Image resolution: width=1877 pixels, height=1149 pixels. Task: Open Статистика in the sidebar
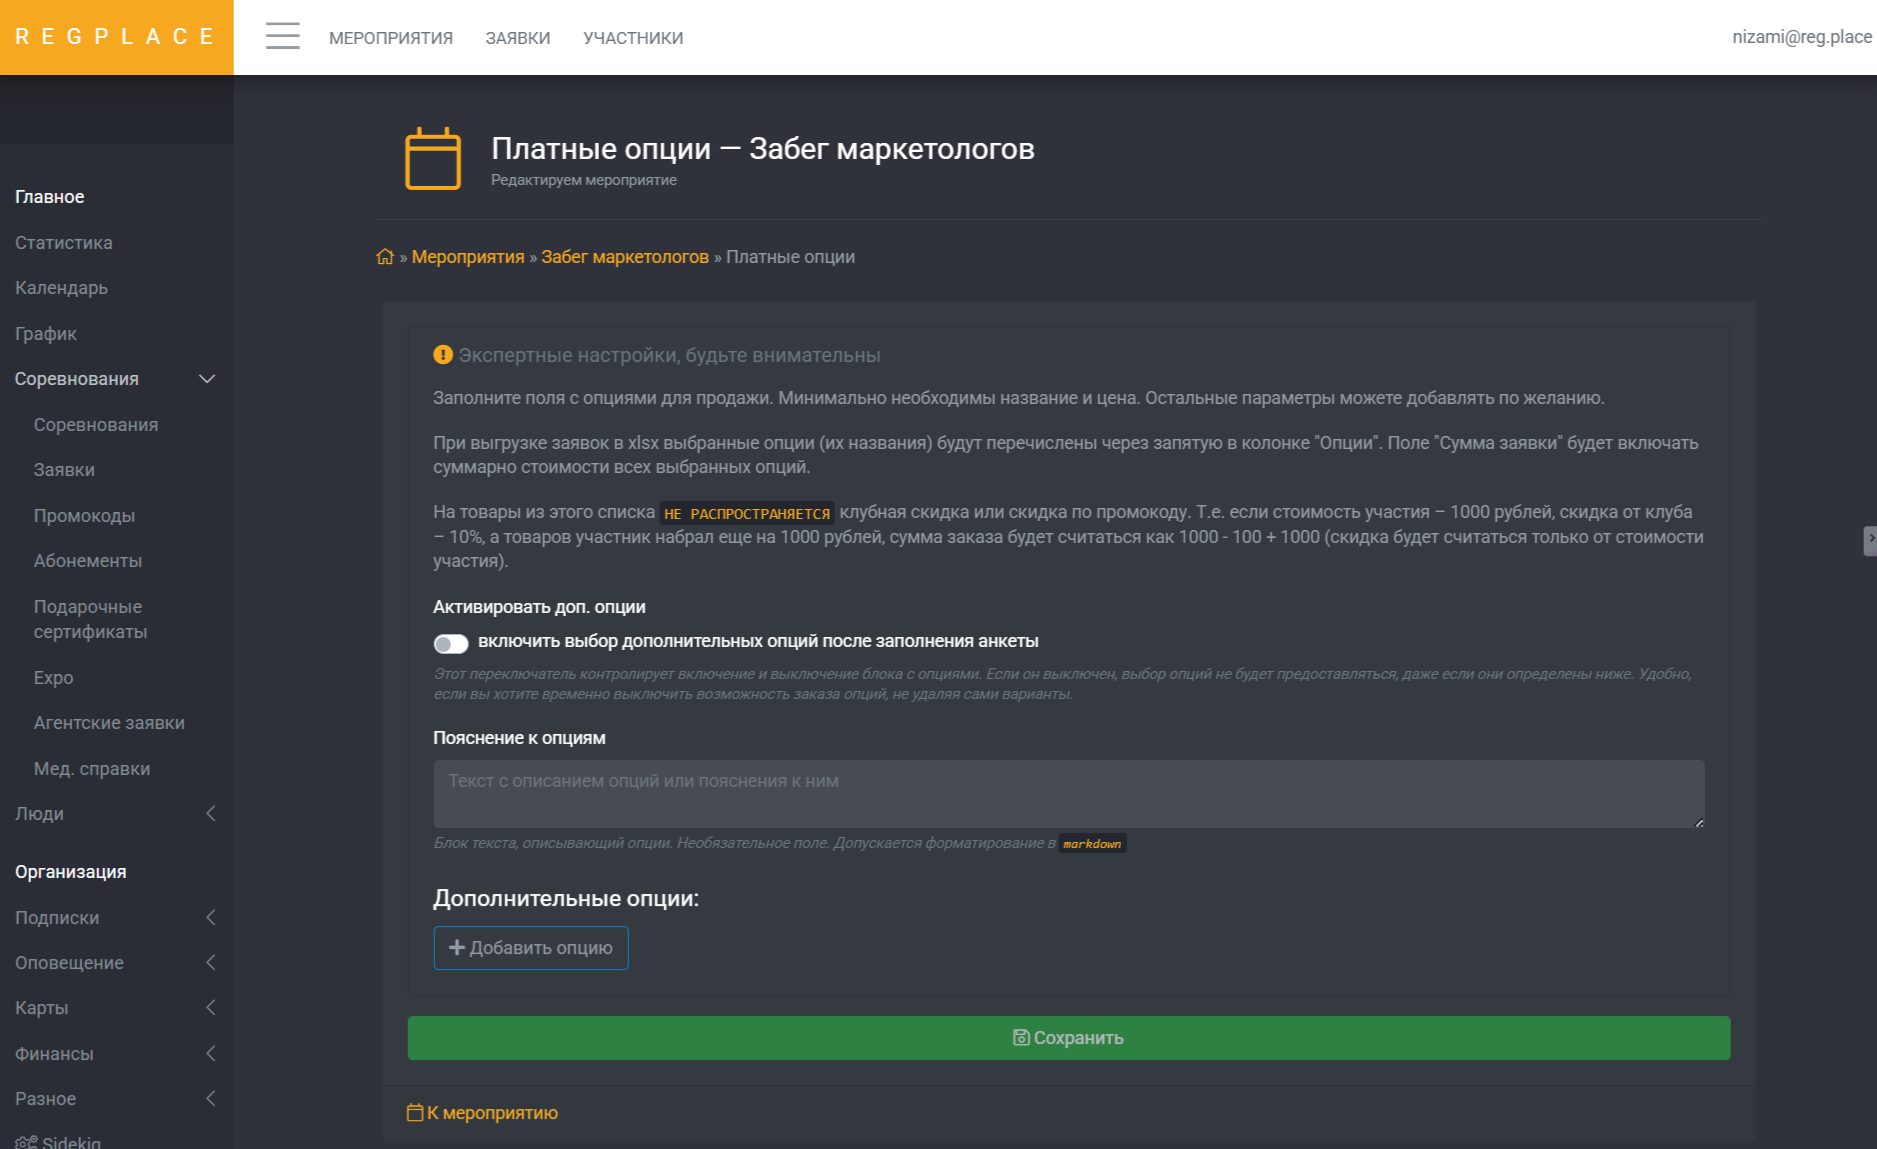(64, 243)
